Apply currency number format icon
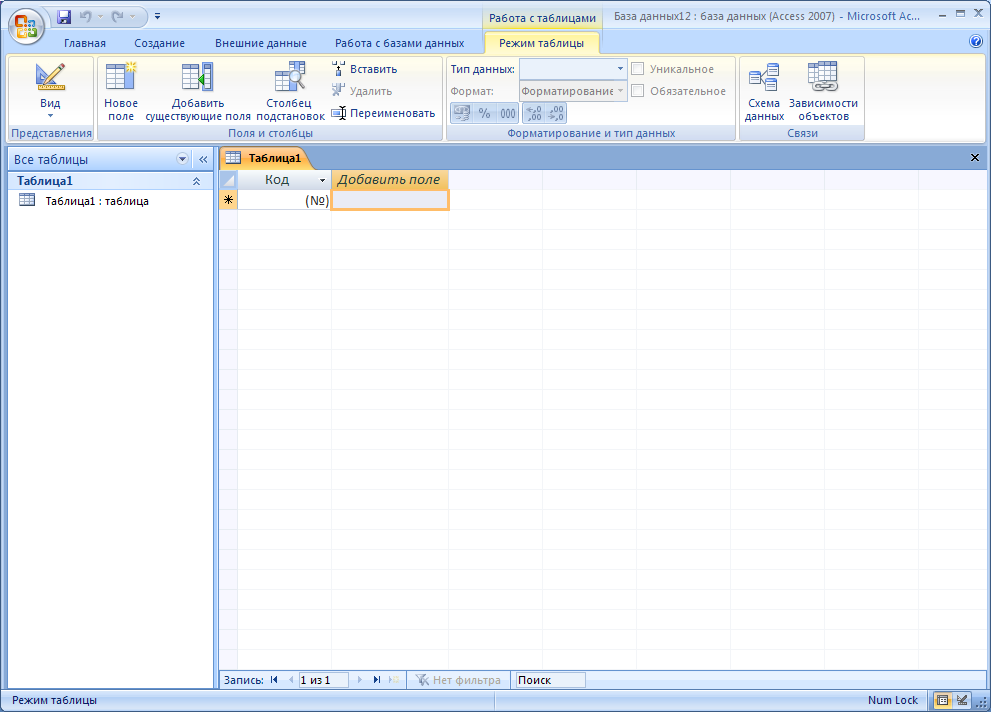The image size is (991, 712). [x=461, y=113]
